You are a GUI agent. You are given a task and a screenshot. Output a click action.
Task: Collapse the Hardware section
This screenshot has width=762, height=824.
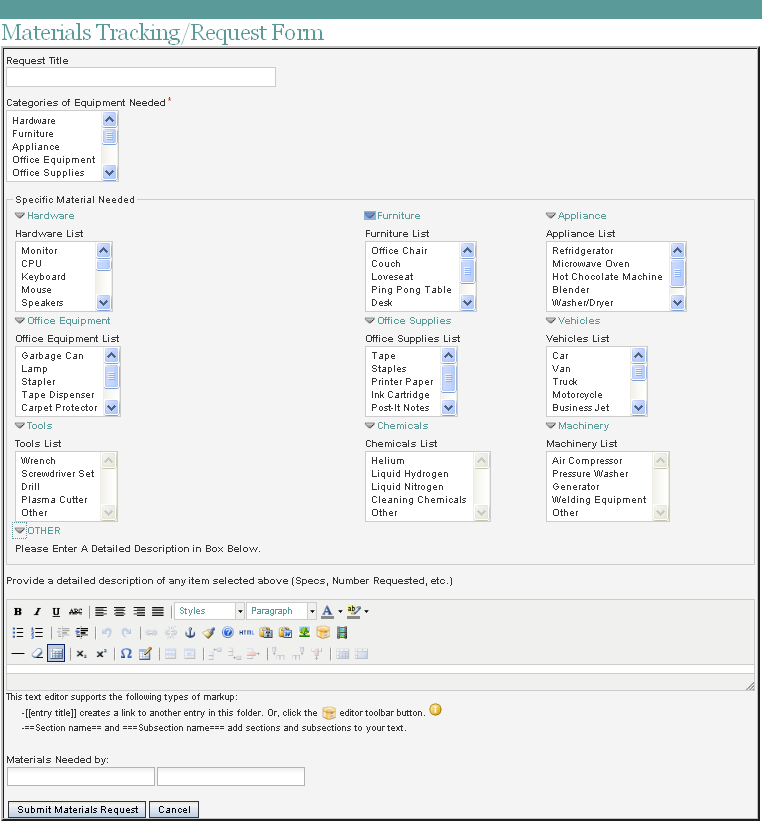point(20,215)
